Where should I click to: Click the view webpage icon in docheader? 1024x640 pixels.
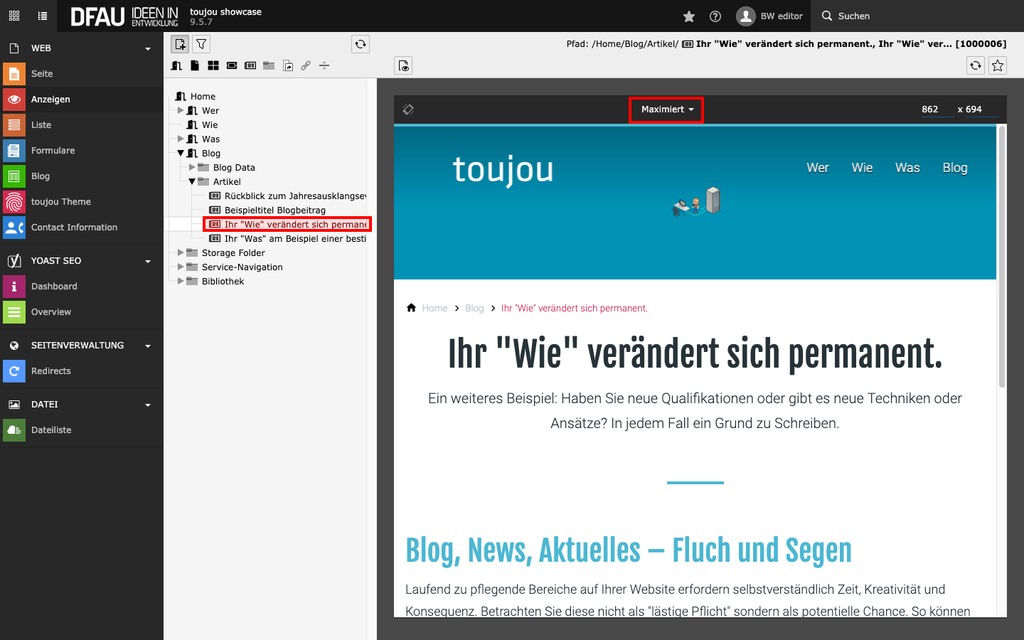403,66
